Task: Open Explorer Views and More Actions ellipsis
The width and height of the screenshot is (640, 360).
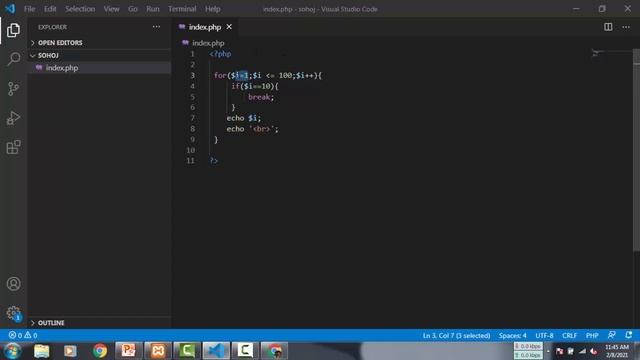Action: (x=156, y=27)
